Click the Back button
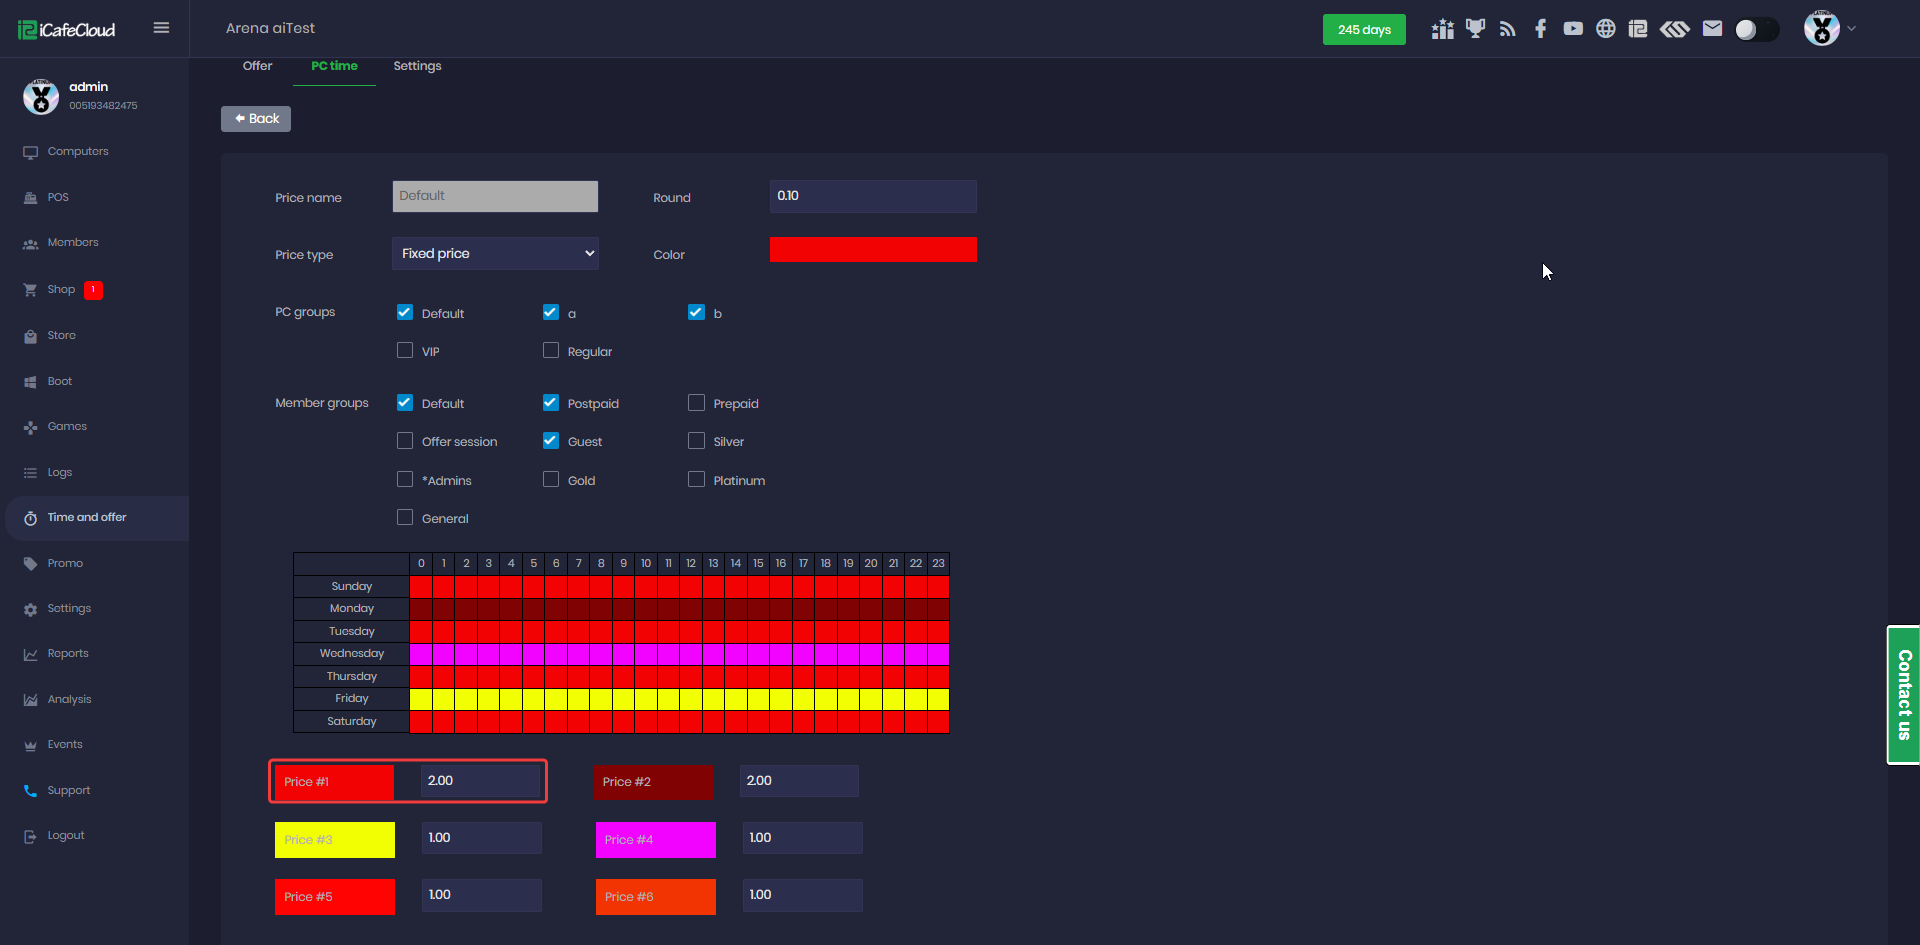The image size is (1920, 945). [256, 119]
